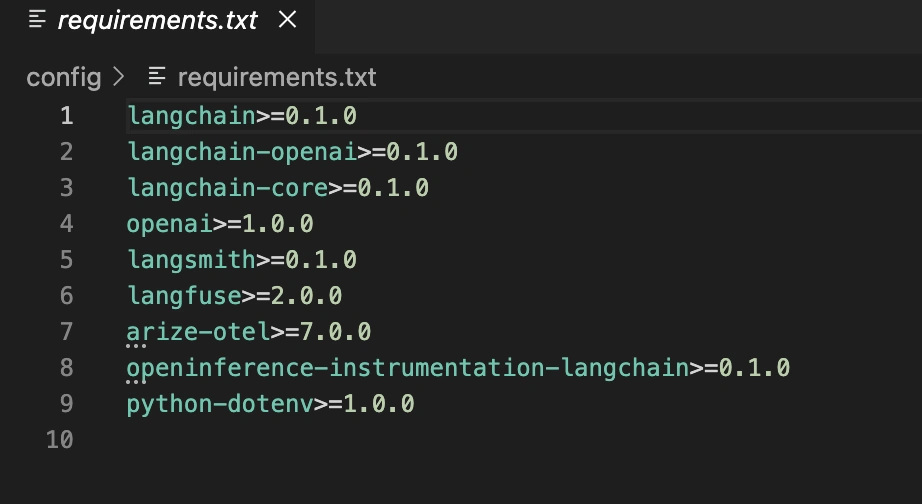The width and height of the screenshot is (922, 504).
Task: Click the python-dotenv>=1.0.0 line
Action: (270, 403)
